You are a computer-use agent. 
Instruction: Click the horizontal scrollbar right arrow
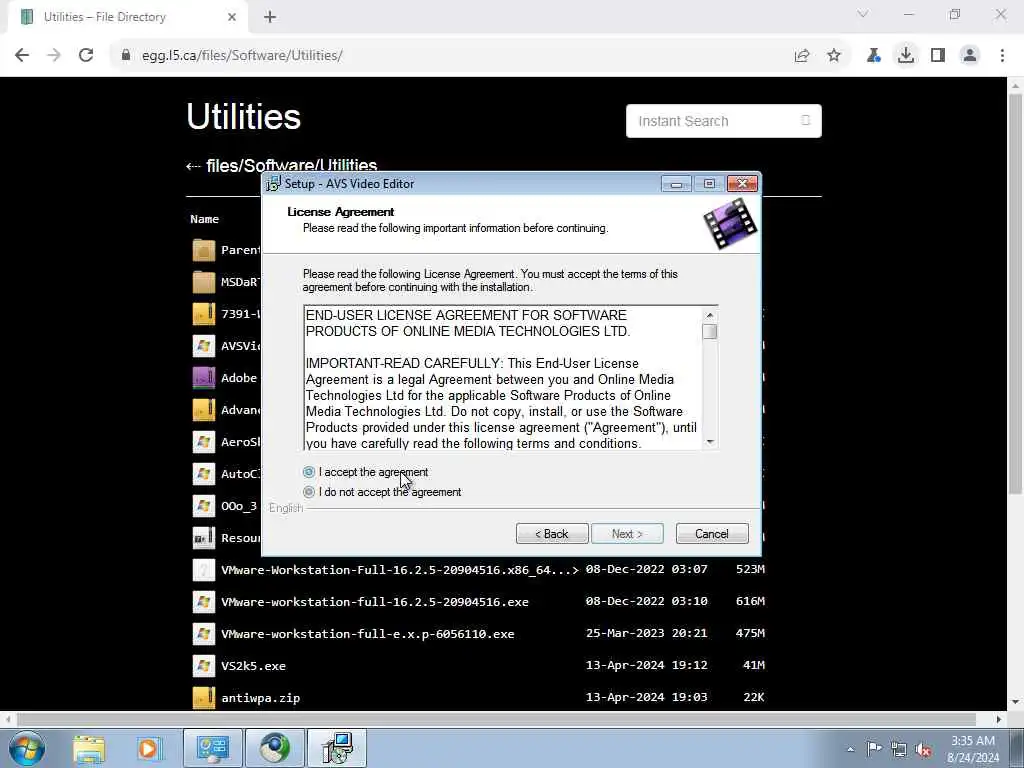pos(999,719)
